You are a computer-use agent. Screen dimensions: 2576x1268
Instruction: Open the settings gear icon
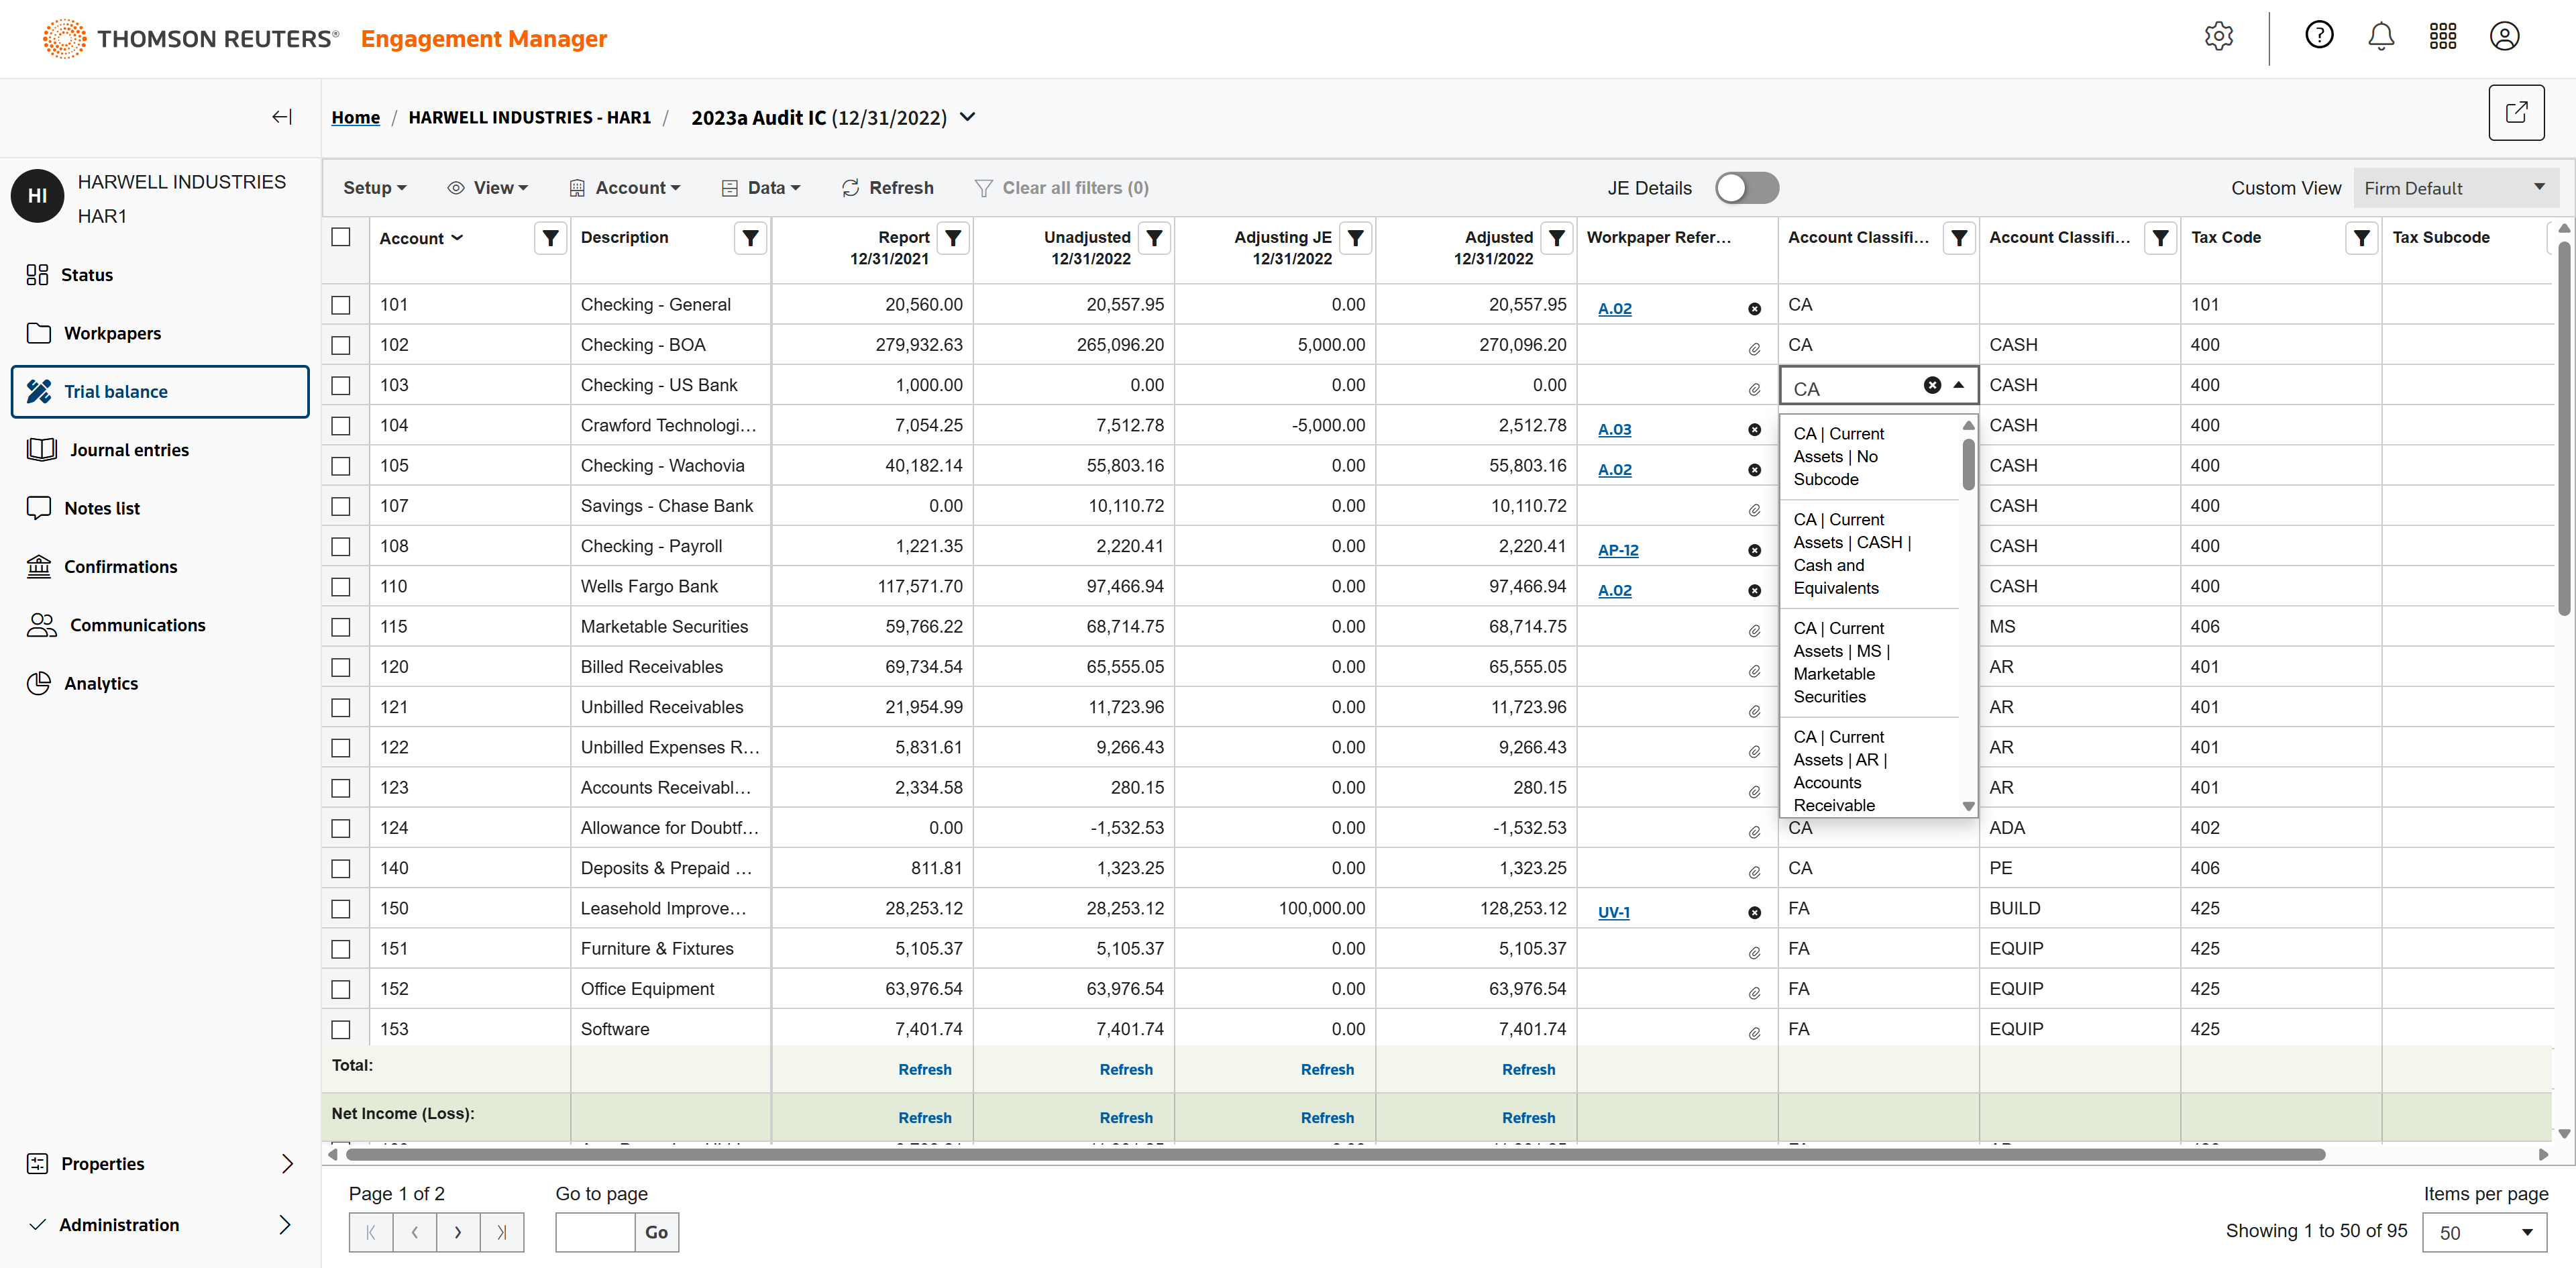(2218, 37)
